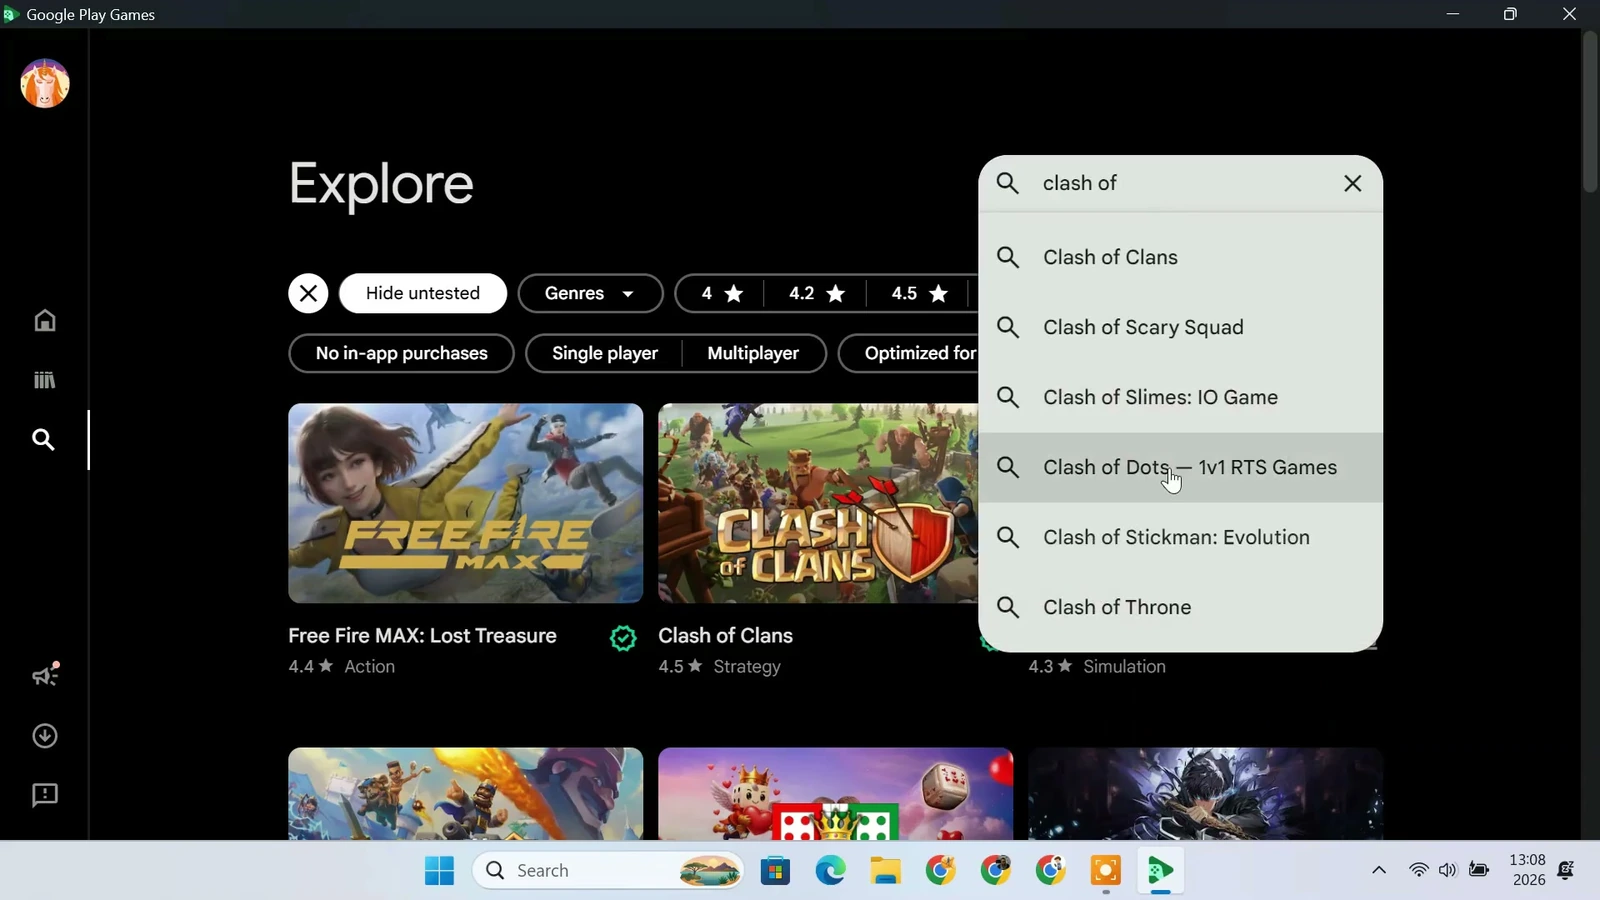Screen dimensions: 1600x900
Task: Open the profile avatar in sidebar
Action: [45, 83]
